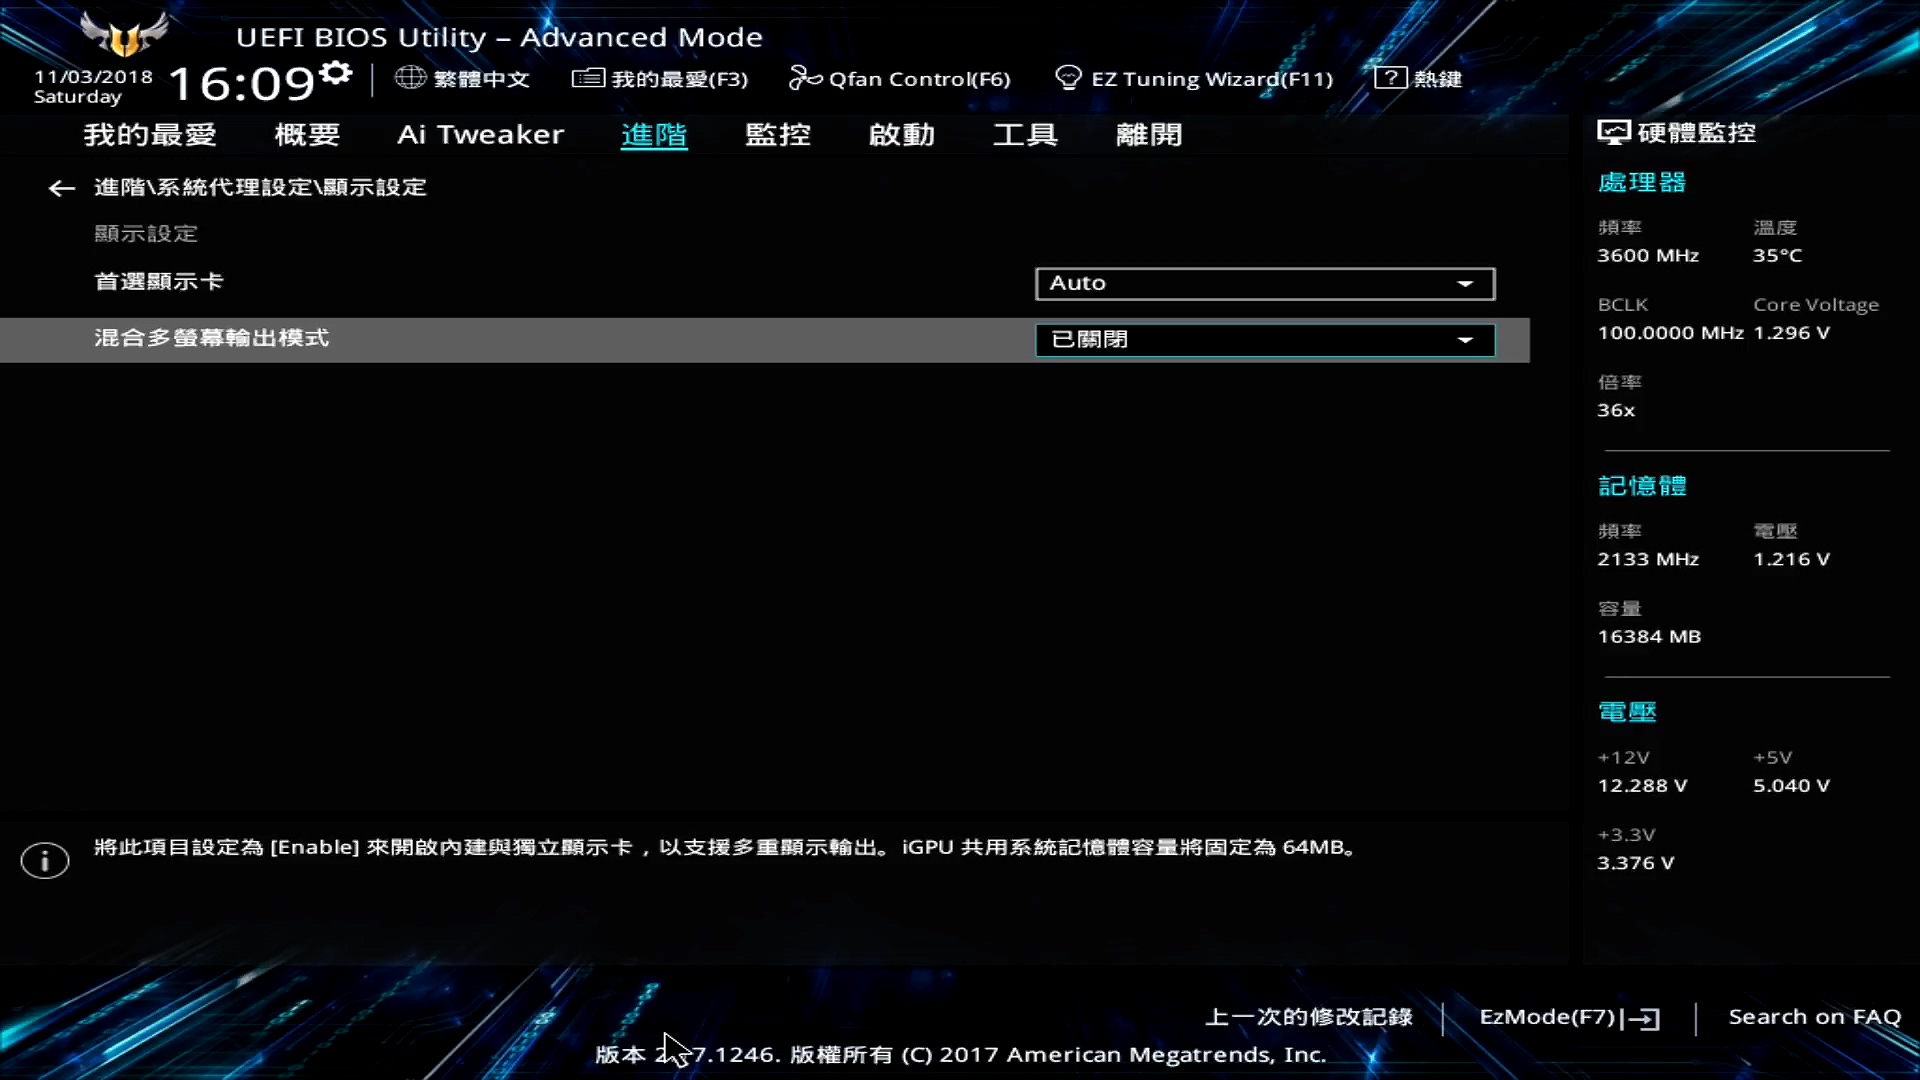Screen dimensions: 1920x1080
Task: Open Qfan Control settings
Action: click(898, 78)
